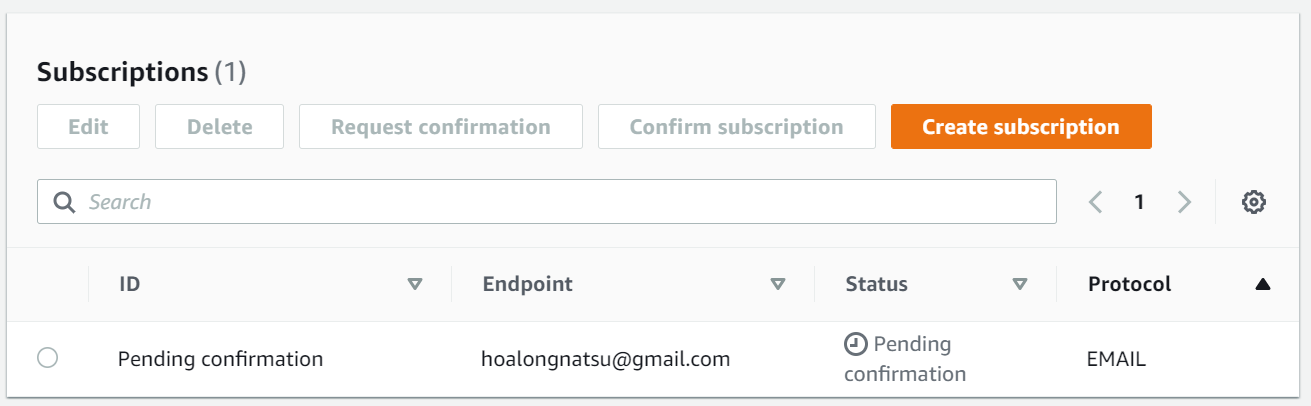
Task: Click the pending clock status icon
Action: (x=855, y=345)
